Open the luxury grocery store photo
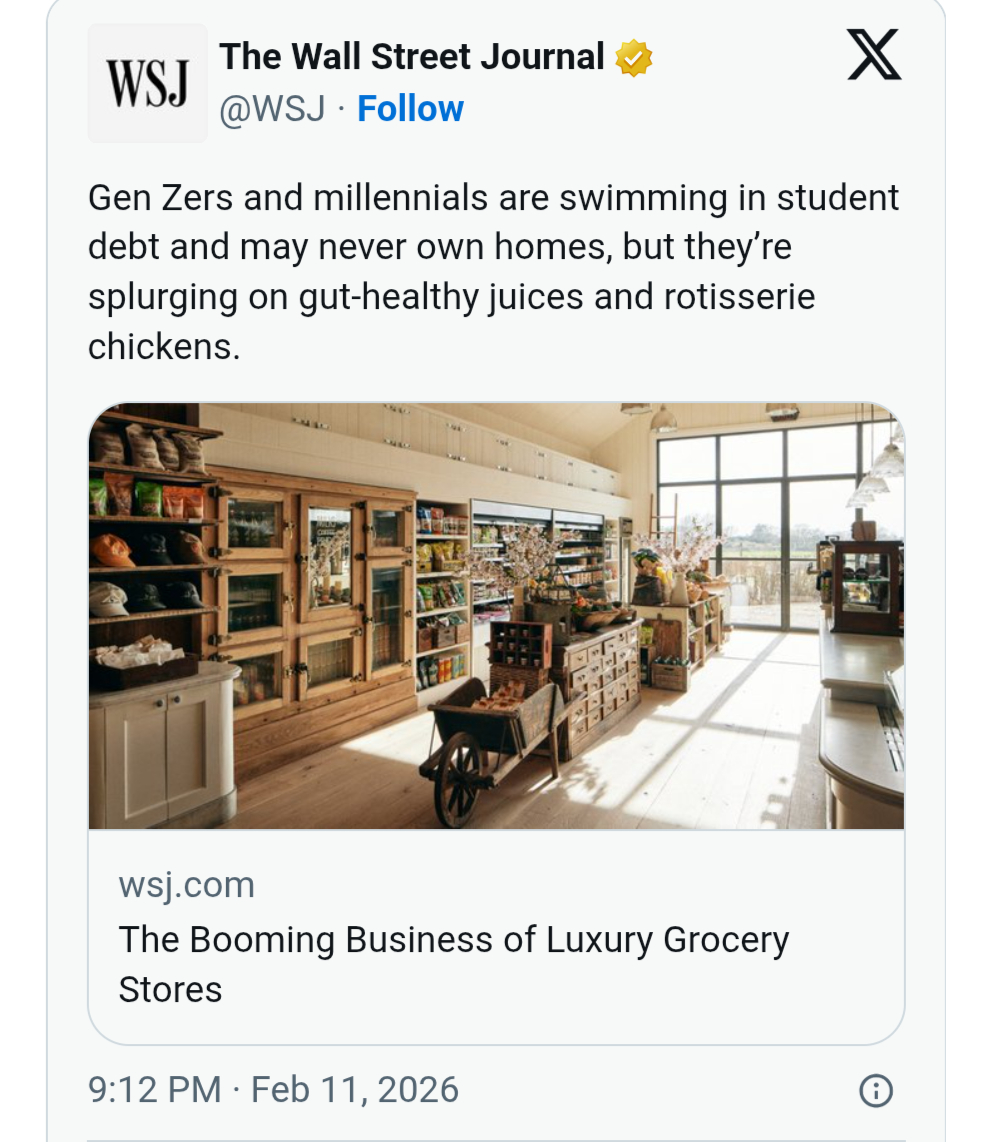The image size is (989, 1142). (496, 616)
